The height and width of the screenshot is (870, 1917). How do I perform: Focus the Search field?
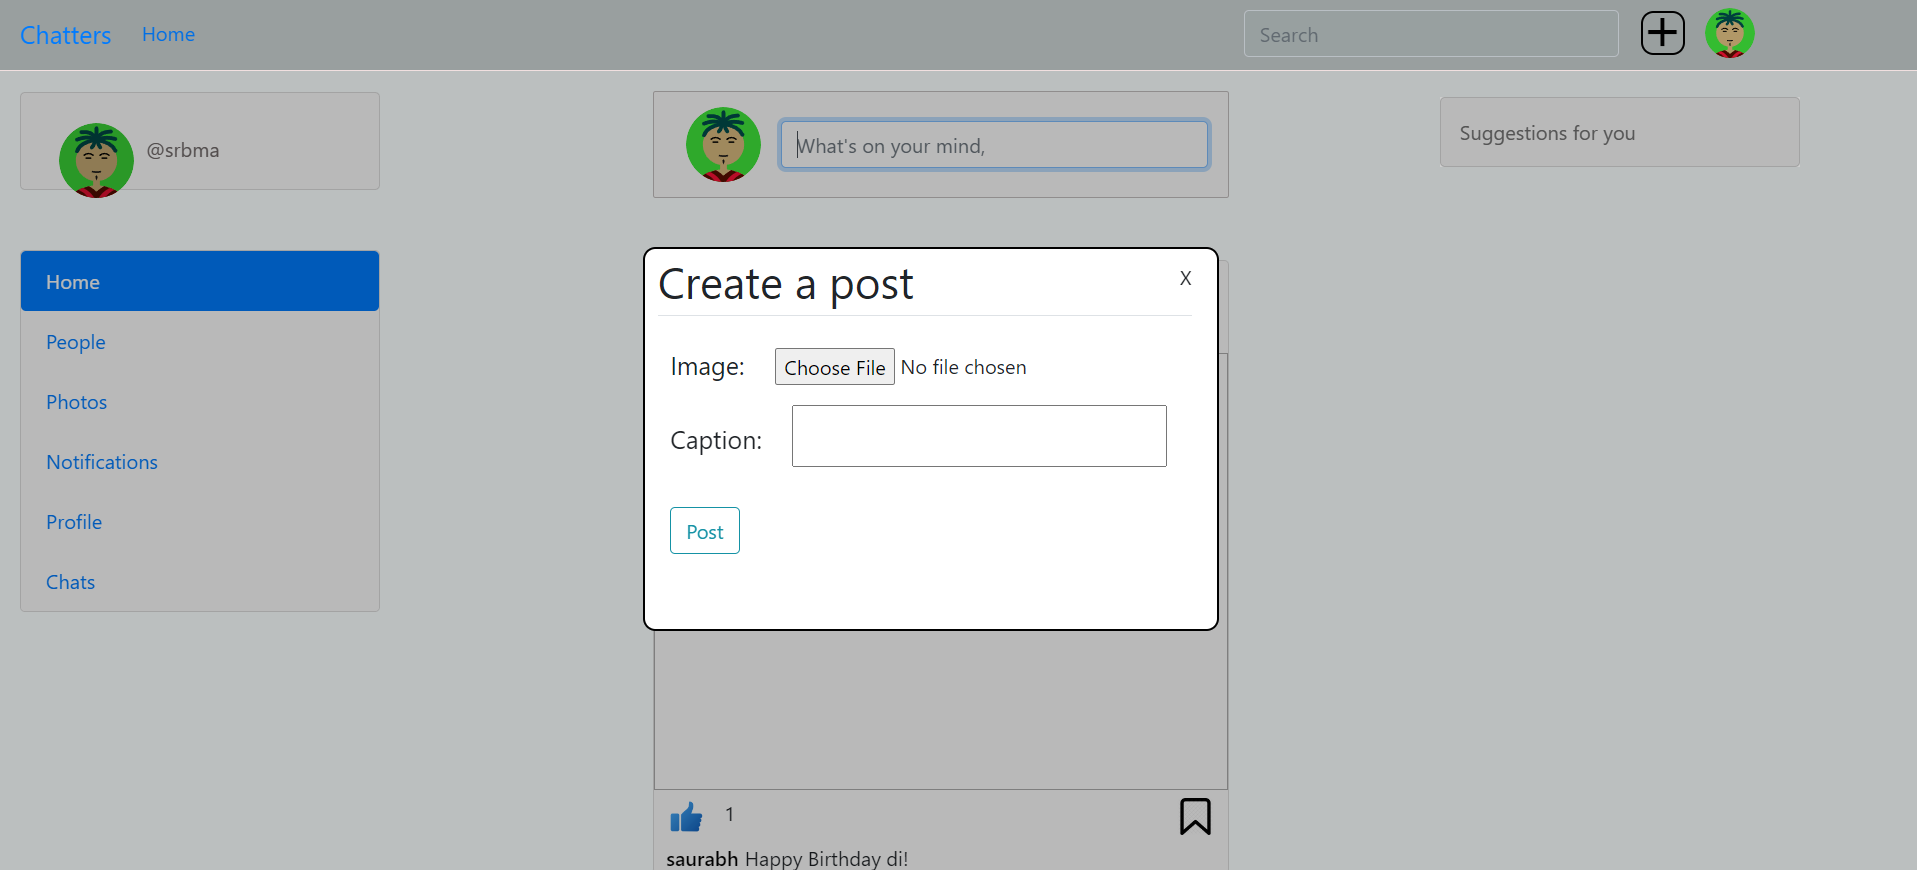(1431, 34)
